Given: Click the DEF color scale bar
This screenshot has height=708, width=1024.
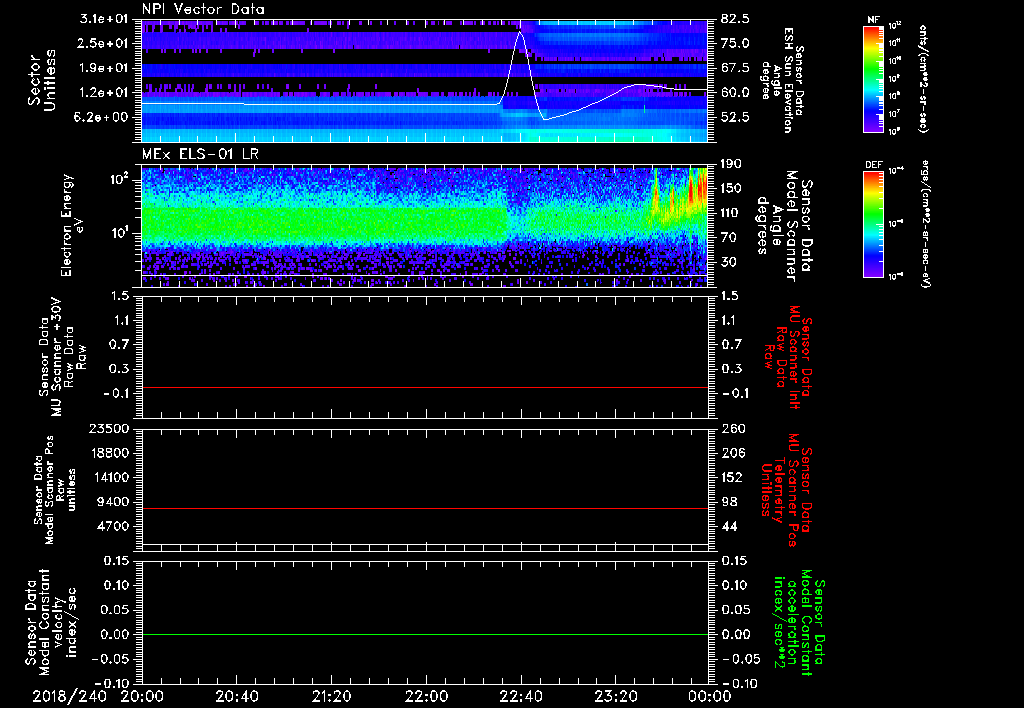Looking at the screenshot, I should (873, 222).
